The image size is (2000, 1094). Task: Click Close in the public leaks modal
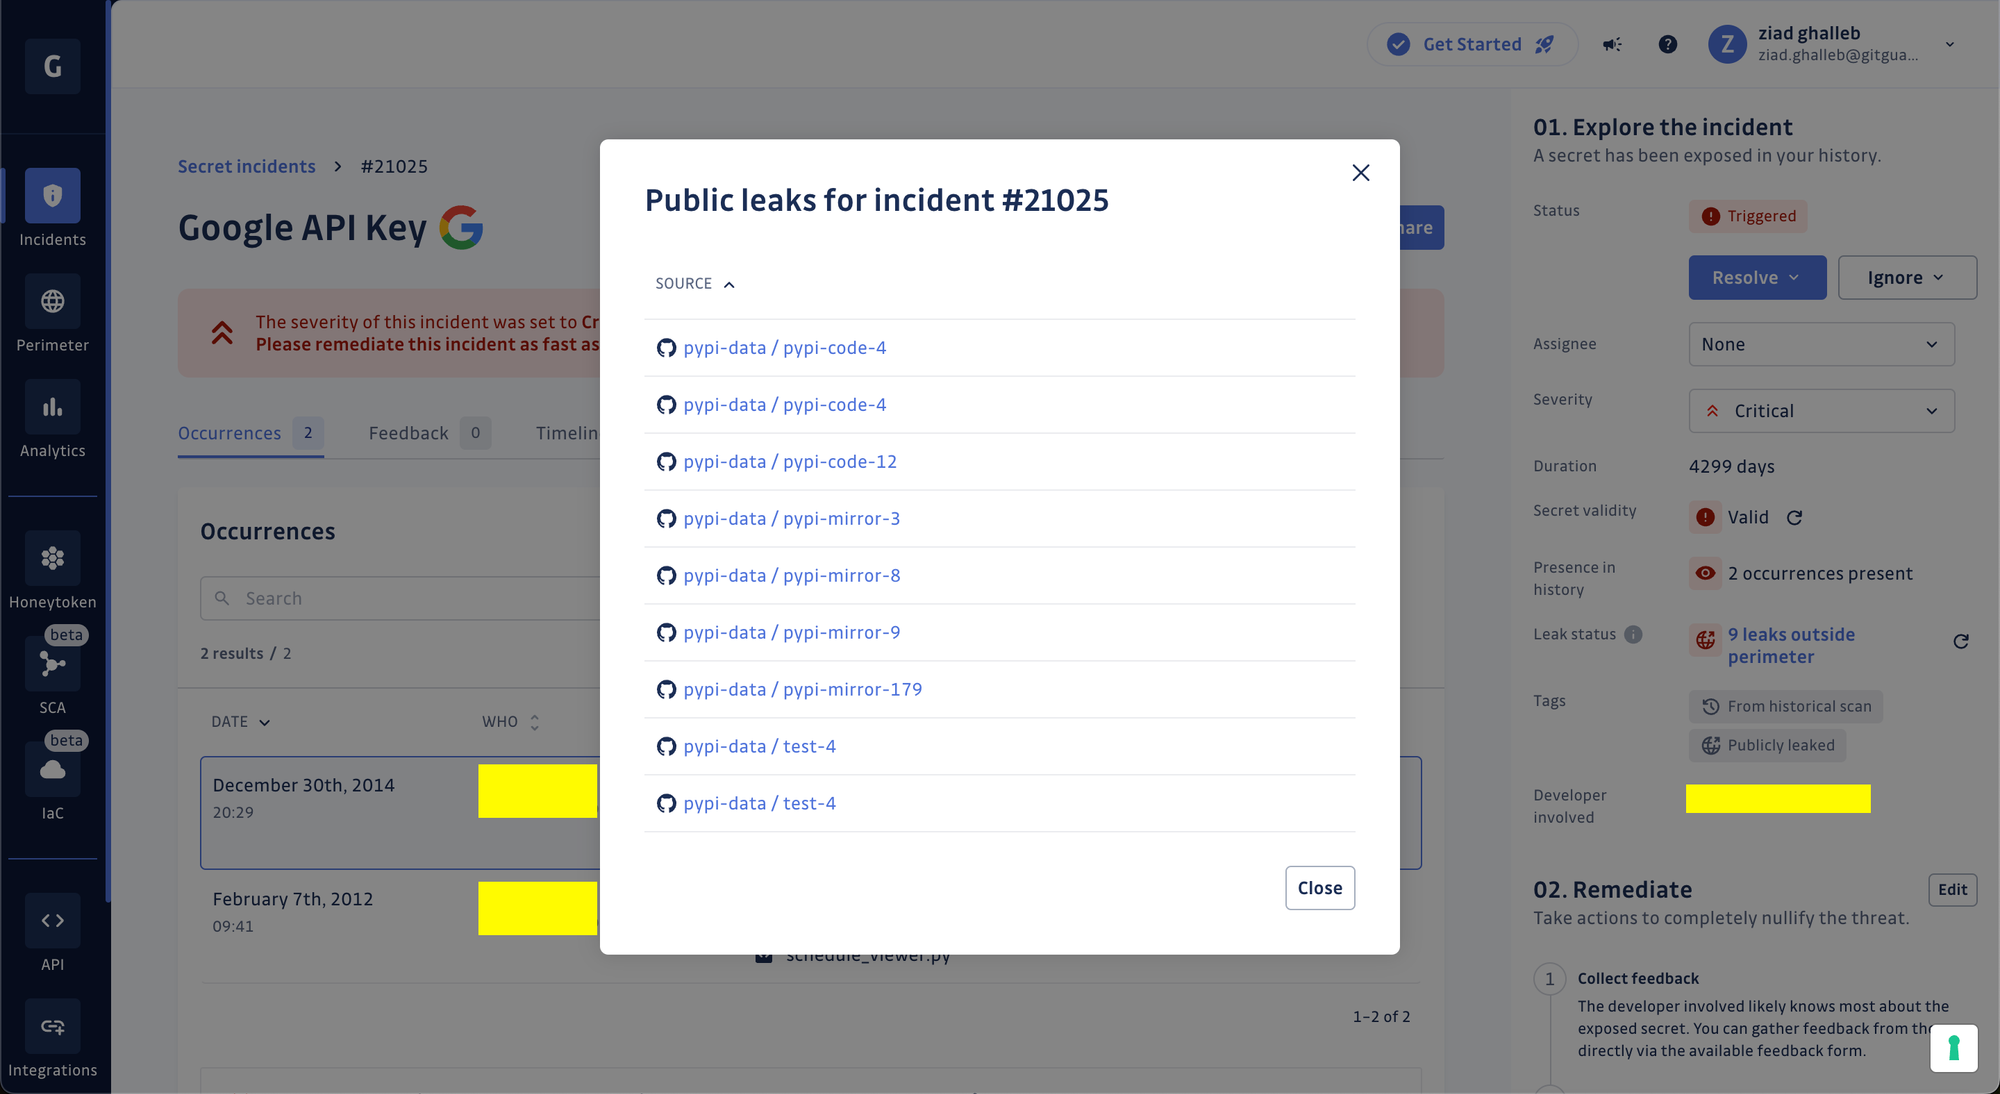[x=1319, y=888]
